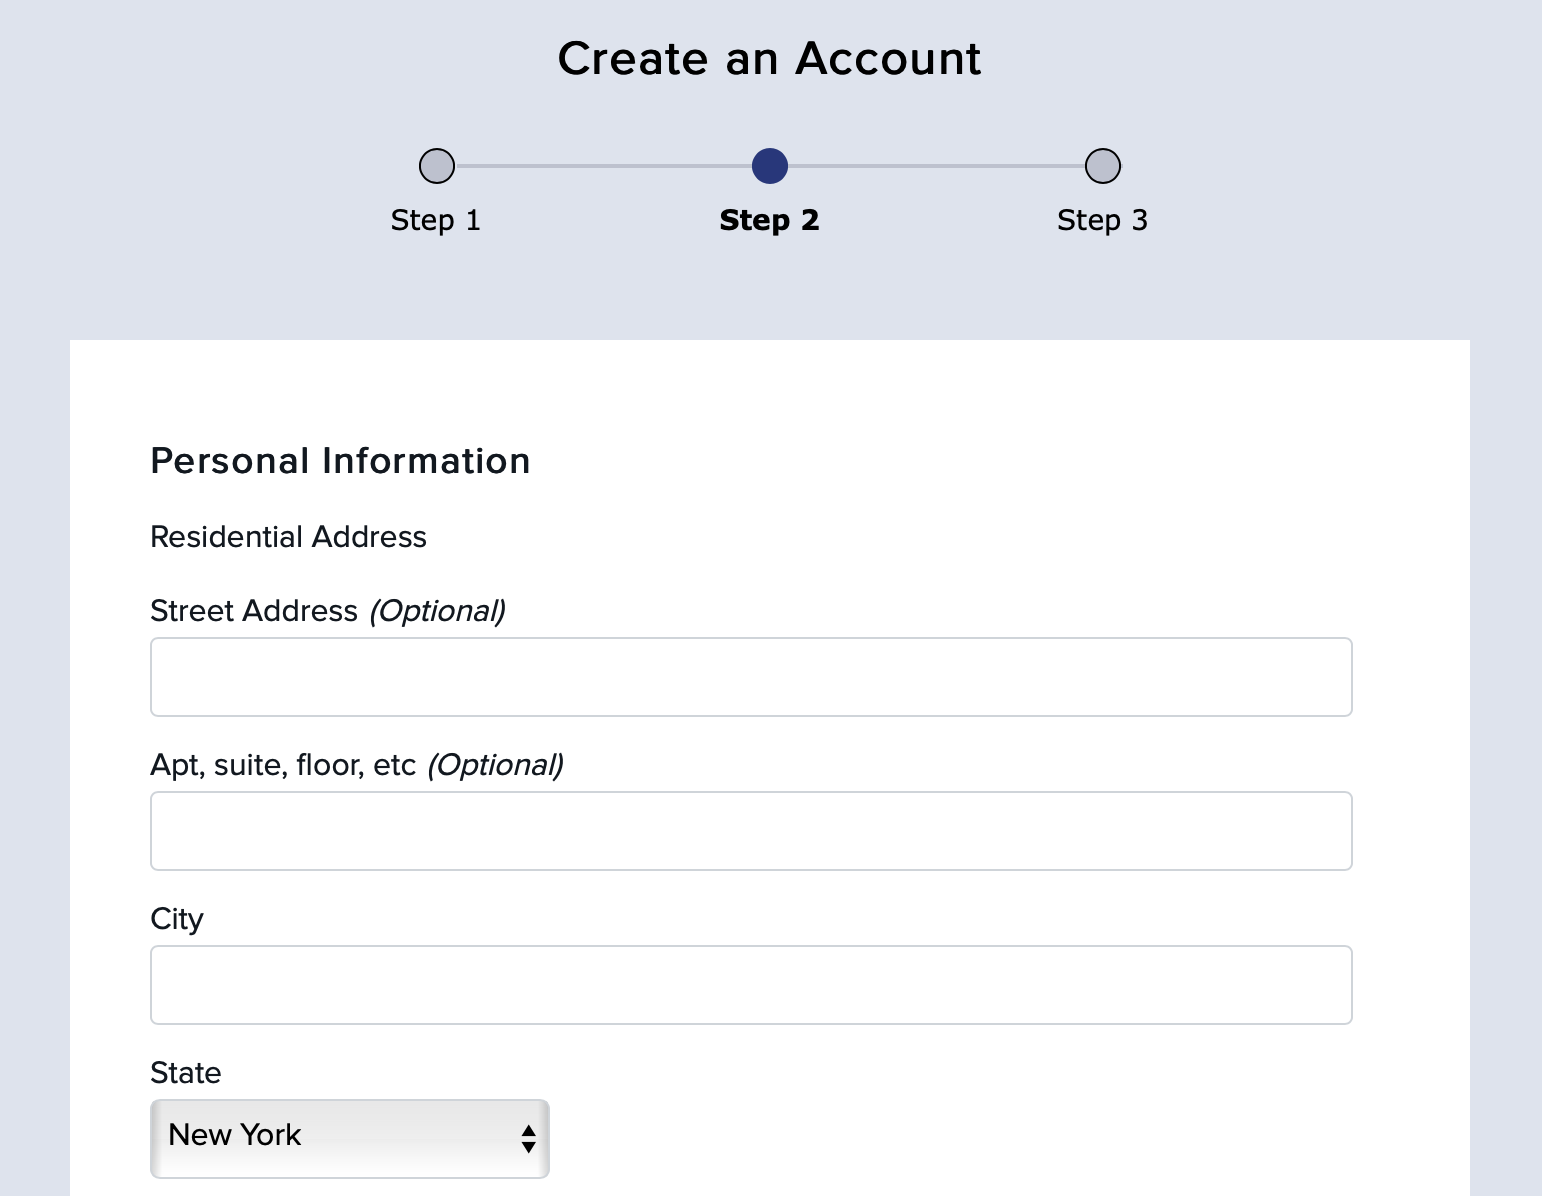Click the Step 3 progress circle
The width and height of the screenshot is (1542, 1196).
(1102, 166)
